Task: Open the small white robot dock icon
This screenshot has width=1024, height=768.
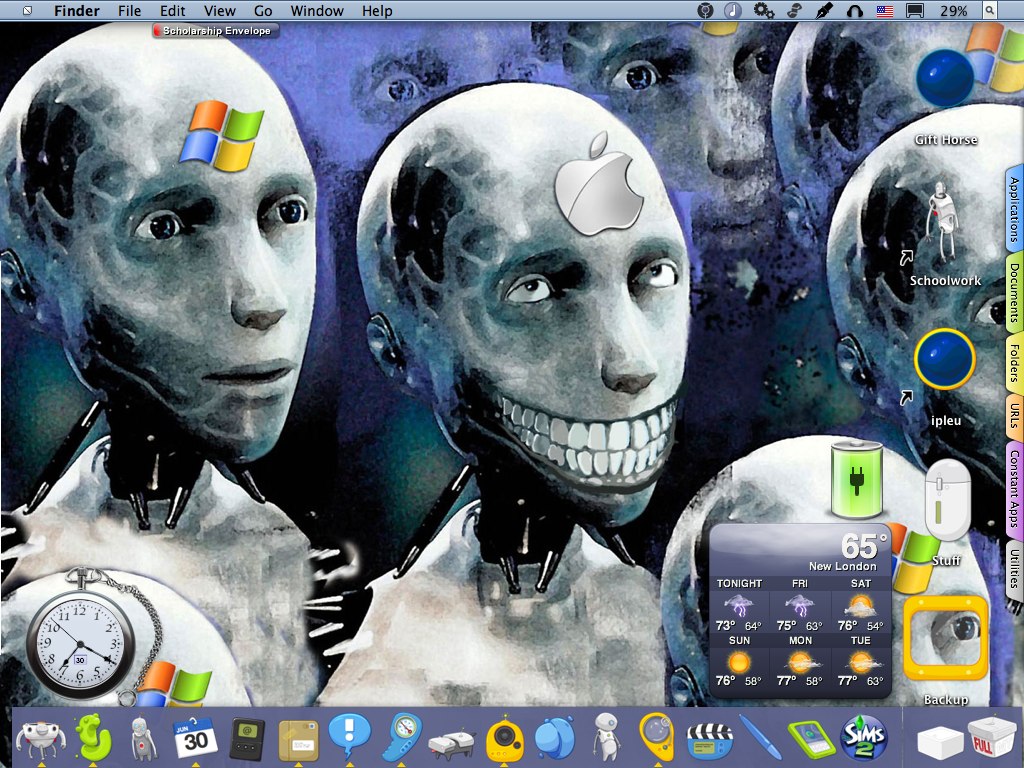Action: 606,737
